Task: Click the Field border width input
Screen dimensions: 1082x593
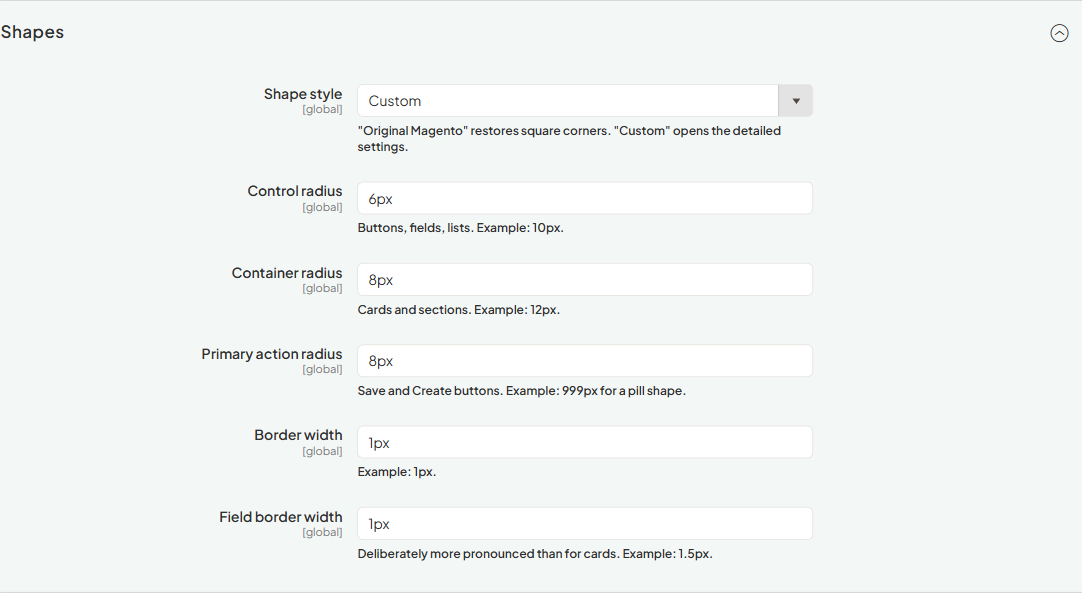Action: pyautogui.click(x=584, y=524)
